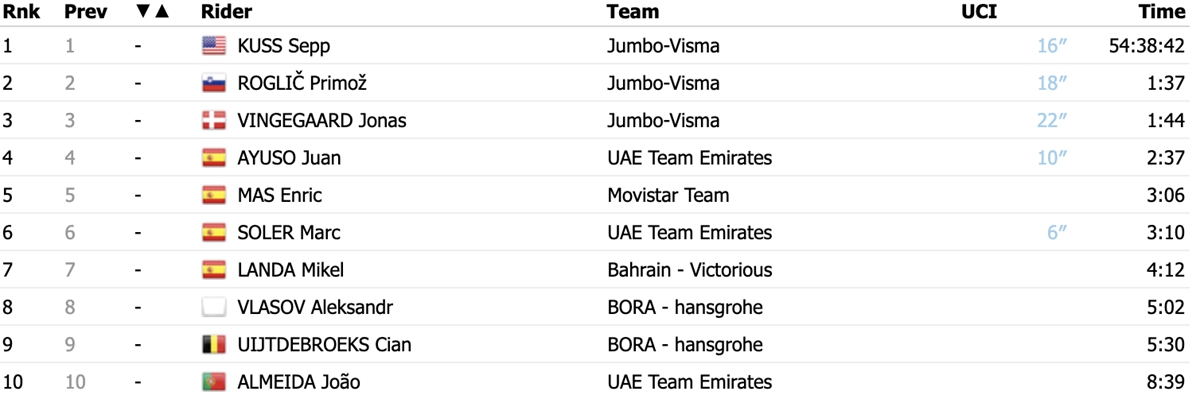Click the Belgium flag beside Uijtdebroeks
The width and height of the screenshot is (1200, 399).
click(x=214, y=345)
